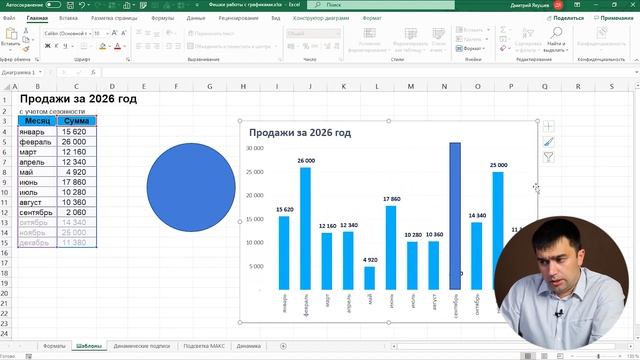Screen dimensions: 640x360
Task: Collapse the ribbon with chevron
Action: (636, 60)
